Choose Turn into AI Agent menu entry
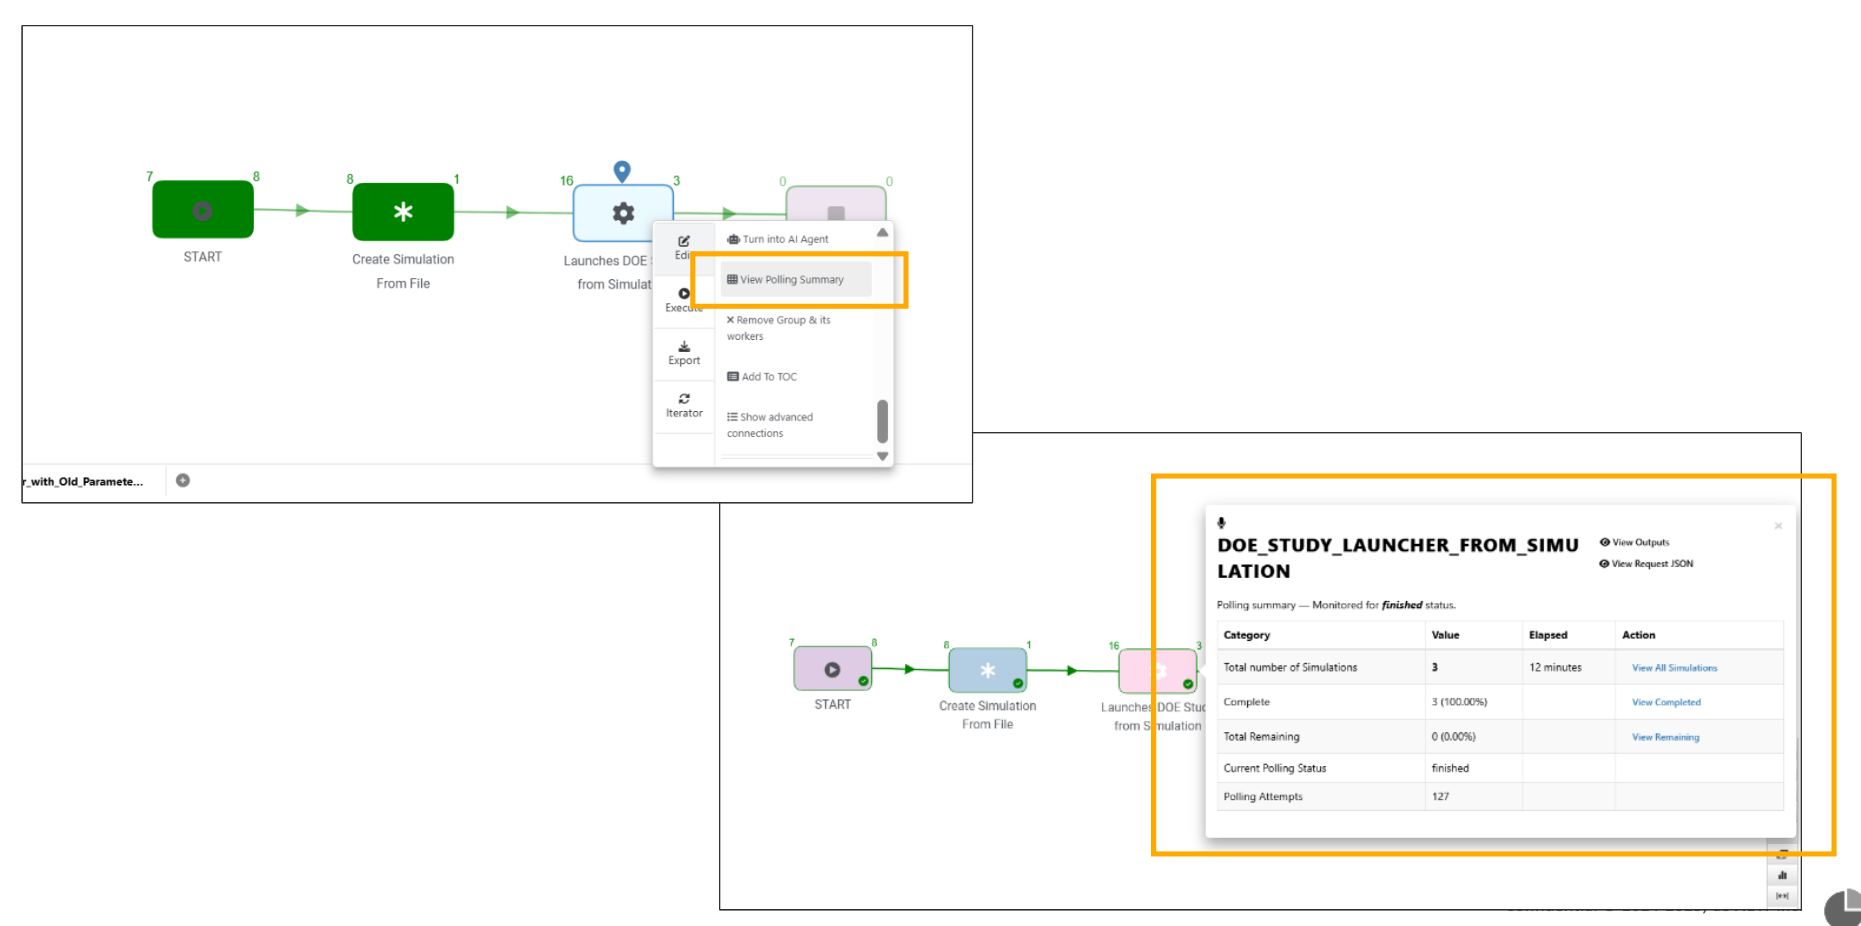Screen dimensions: 1861x926 [778, 239]
